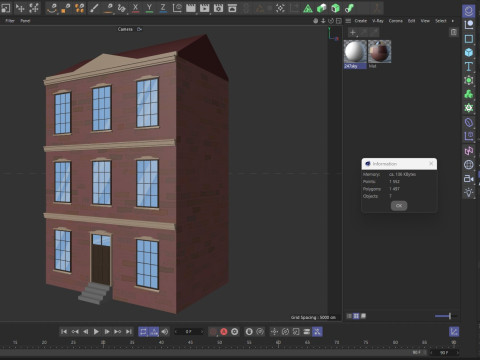The width and height of the screenshot is (480, 360).
Task: Open the Material Manager View menu
Action: point(425,21)
